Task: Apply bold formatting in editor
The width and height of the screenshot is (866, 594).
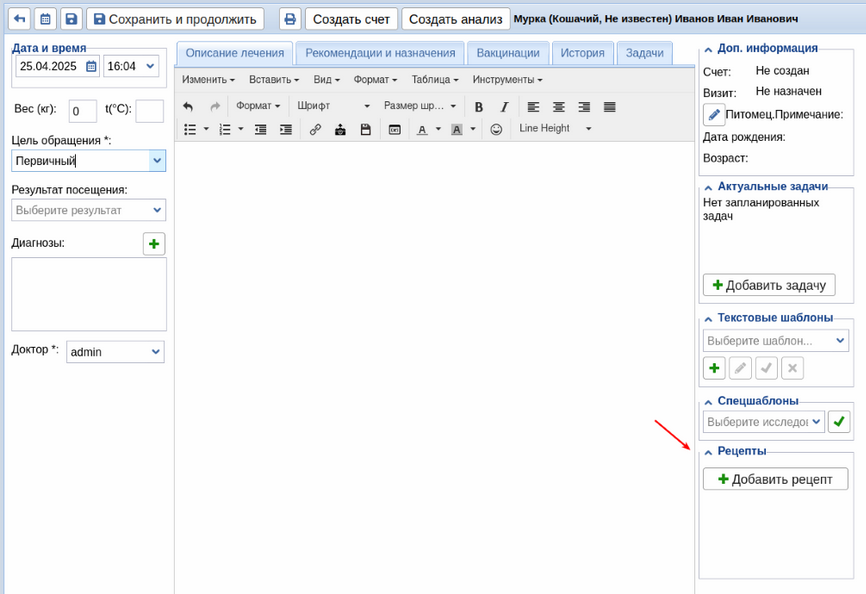Action: 479,106
